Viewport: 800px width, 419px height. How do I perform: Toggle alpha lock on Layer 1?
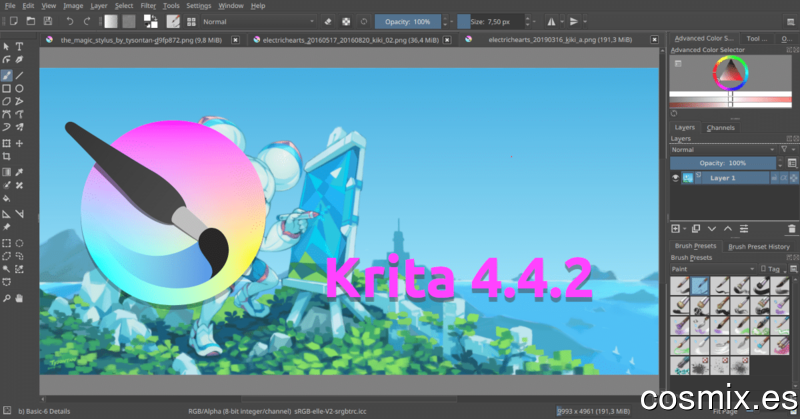pyautogui.click(x=794, y=178)
